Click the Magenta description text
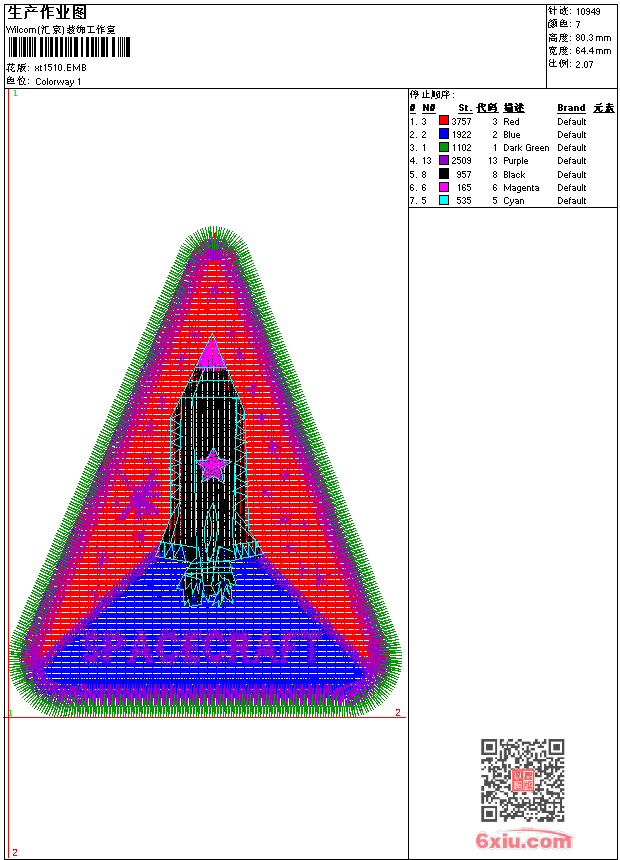The width and height of the screenshot is (620, 860). pos(521,188)
